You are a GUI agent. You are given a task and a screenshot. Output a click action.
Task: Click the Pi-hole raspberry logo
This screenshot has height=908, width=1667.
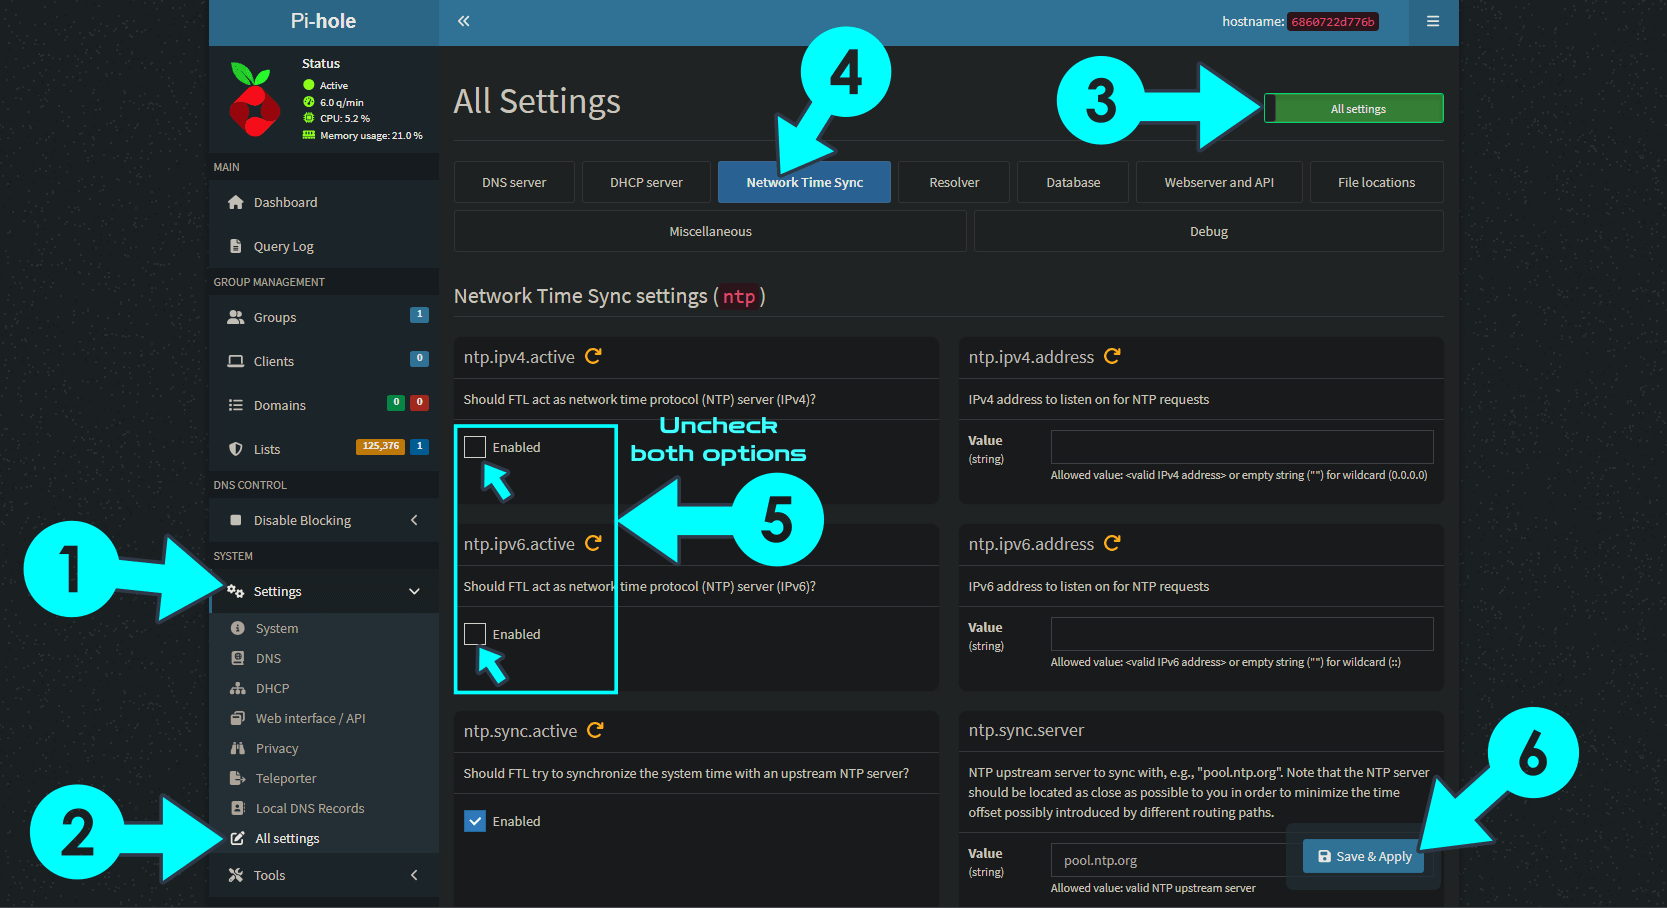255,100
